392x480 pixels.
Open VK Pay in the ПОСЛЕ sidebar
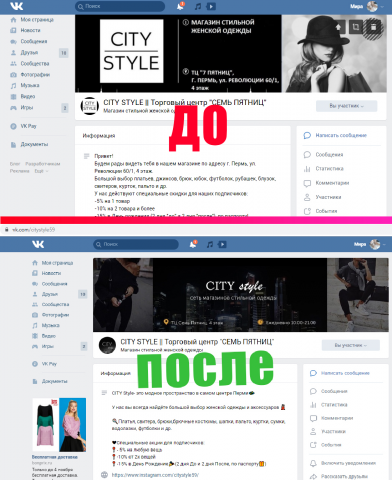point(44,364)
